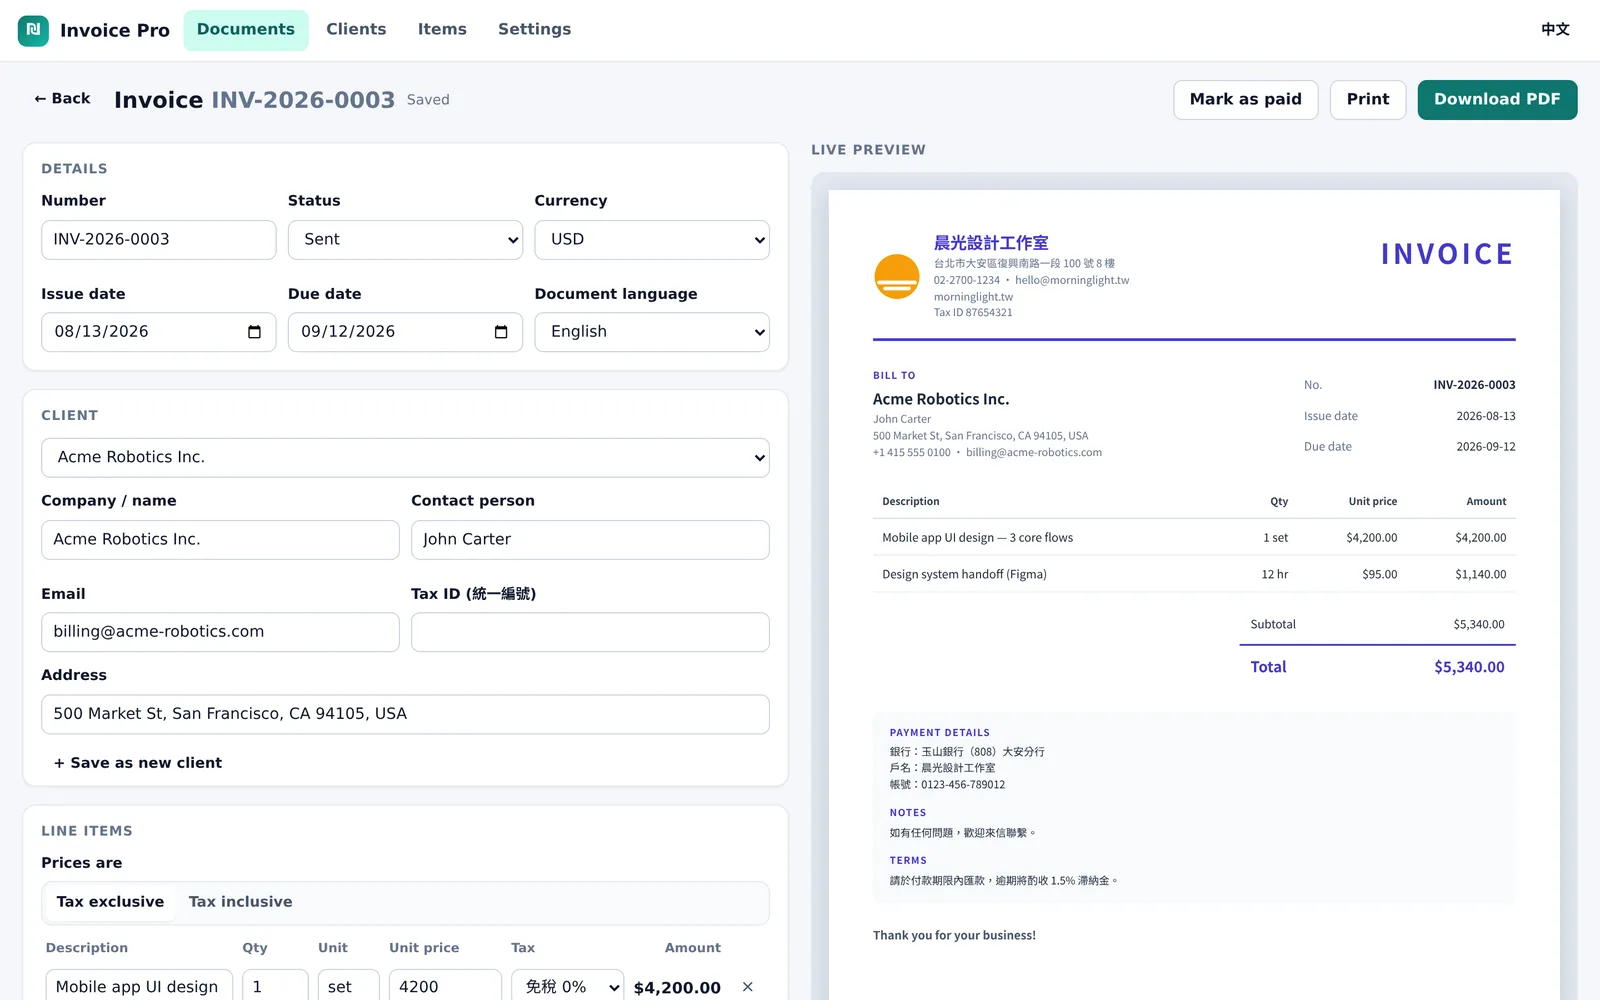Click the Invoice INV-2026-0003 page title

[x=254, y=100]
